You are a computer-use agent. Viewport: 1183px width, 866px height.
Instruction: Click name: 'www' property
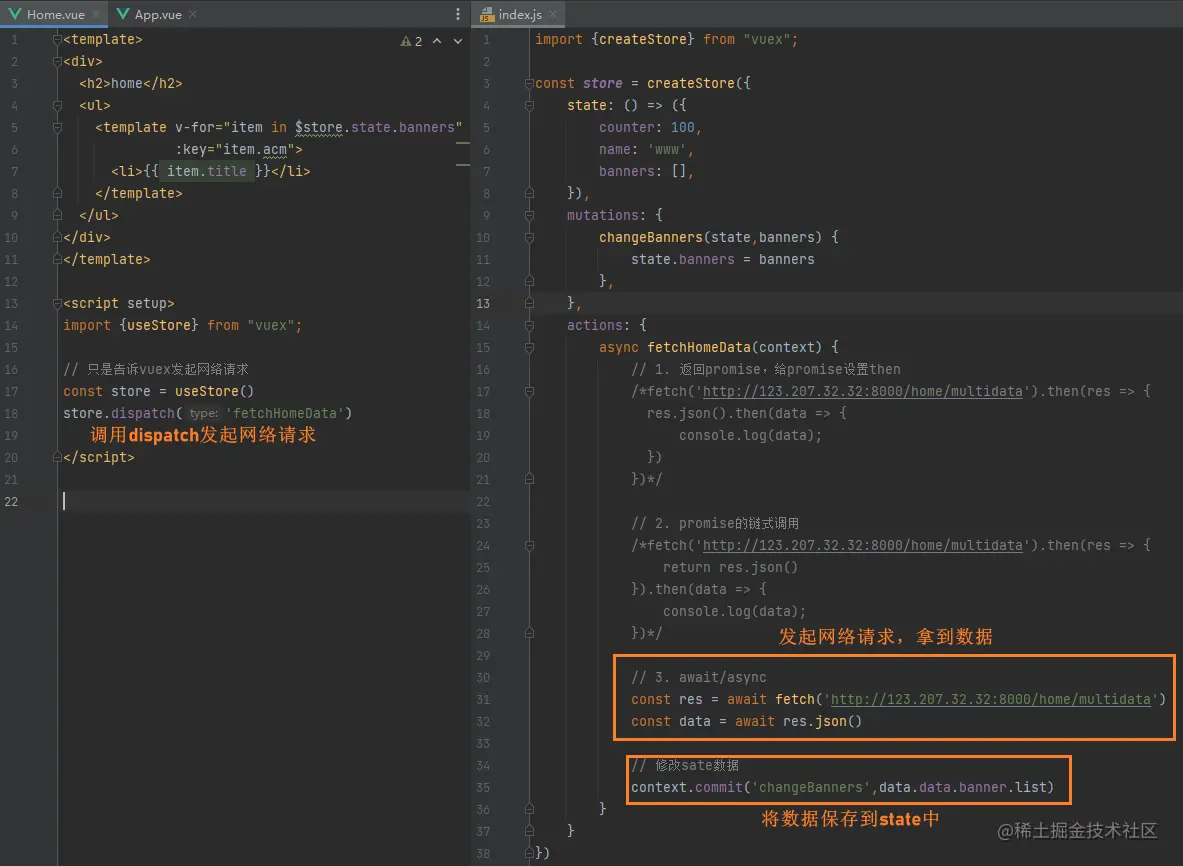(647, 149)
